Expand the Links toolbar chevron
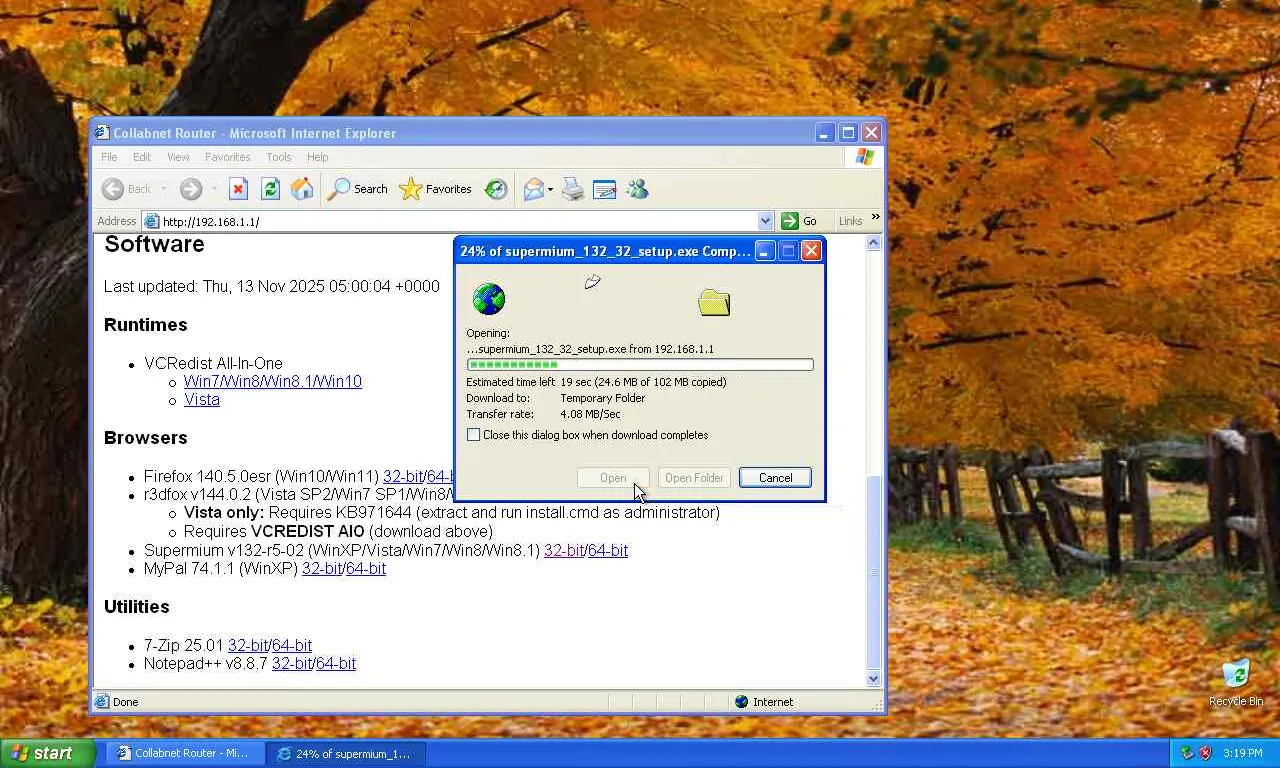Viewport: 1280px width, 768px height. (x=876, y=217)
